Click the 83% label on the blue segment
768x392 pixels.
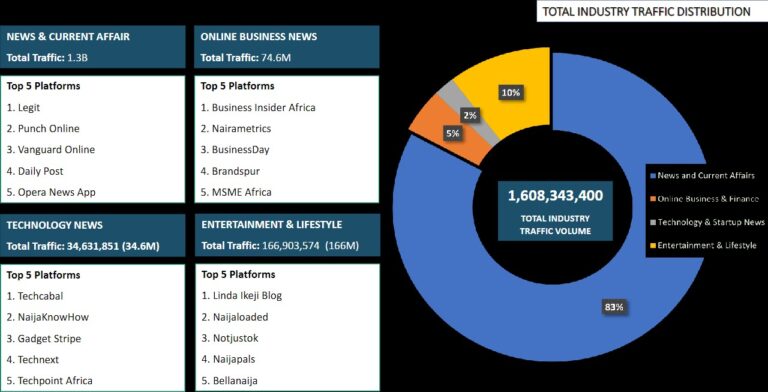click(614, 307)
